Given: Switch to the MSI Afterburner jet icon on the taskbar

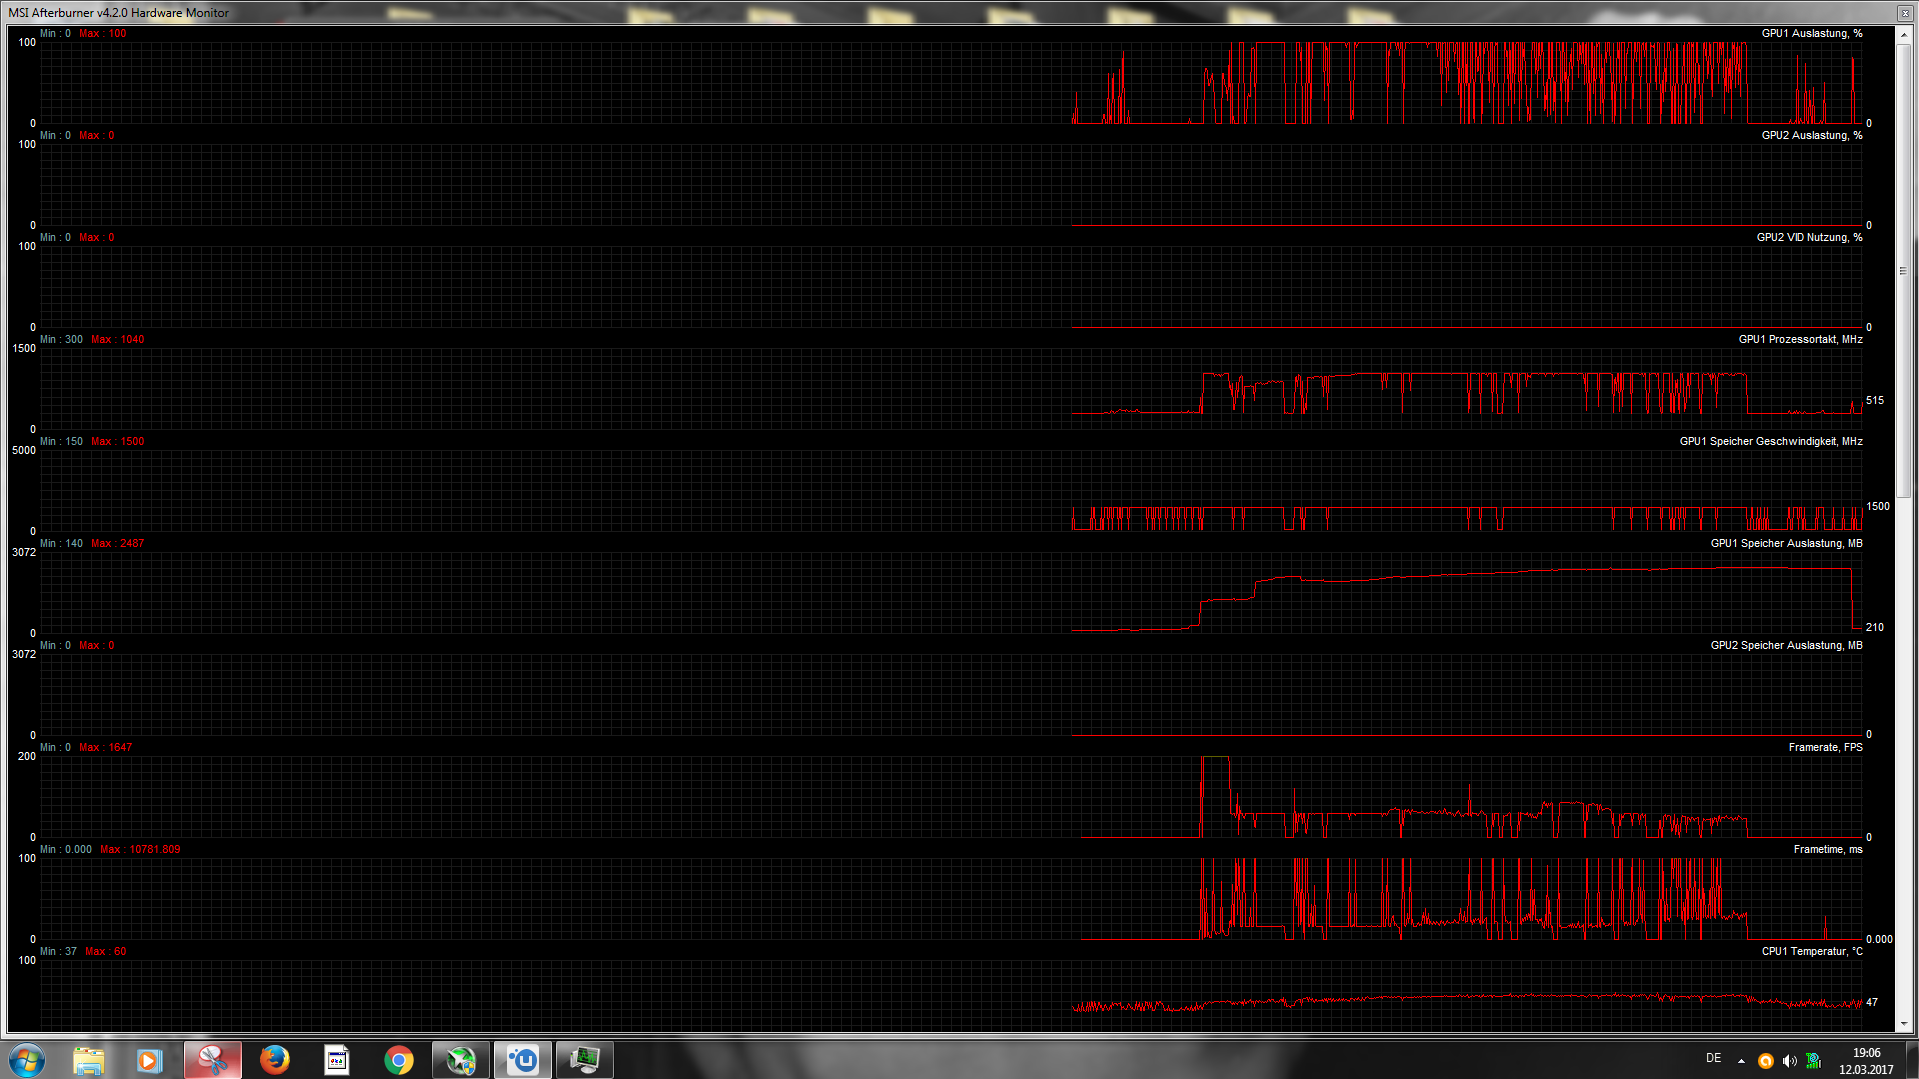Looking at the screenshot, I should [460, 1060].
